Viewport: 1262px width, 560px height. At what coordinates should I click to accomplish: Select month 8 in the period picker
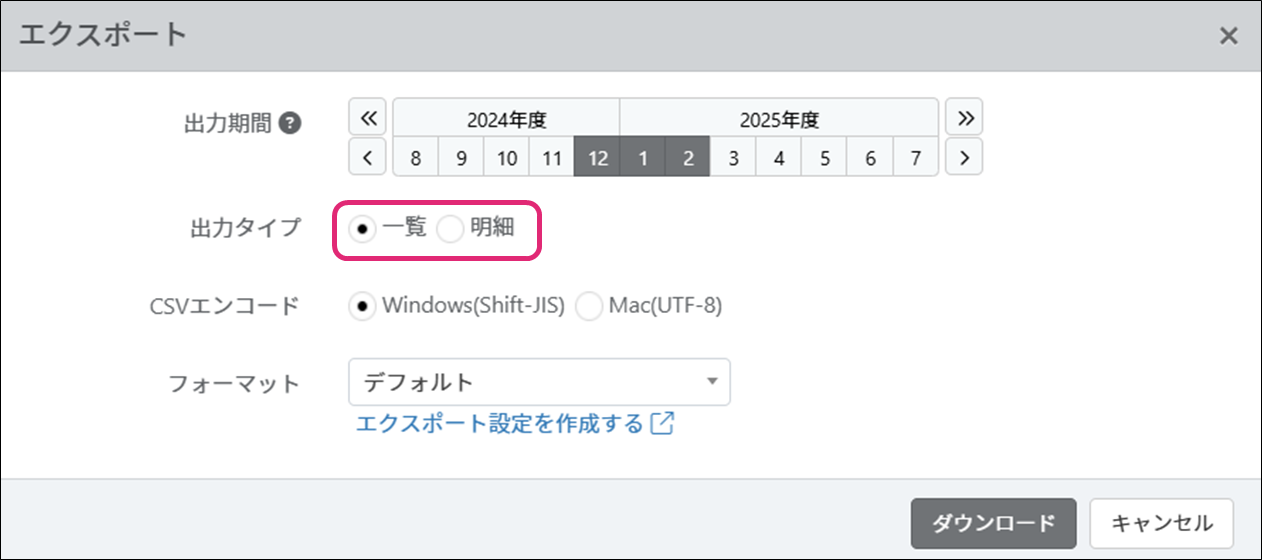415,158
